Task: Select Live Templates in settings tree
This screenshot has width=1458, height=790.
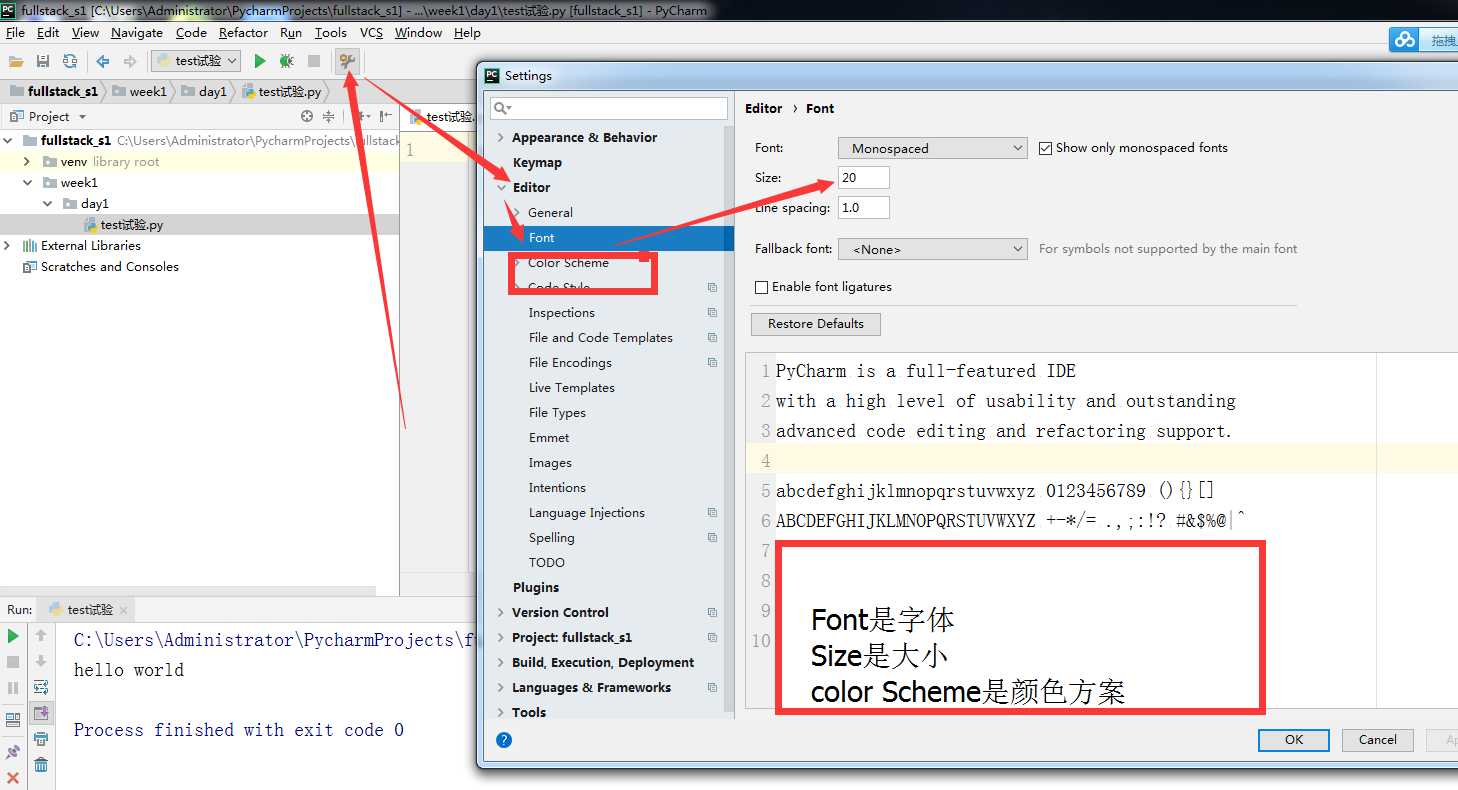Action: [x=571, y=388]
